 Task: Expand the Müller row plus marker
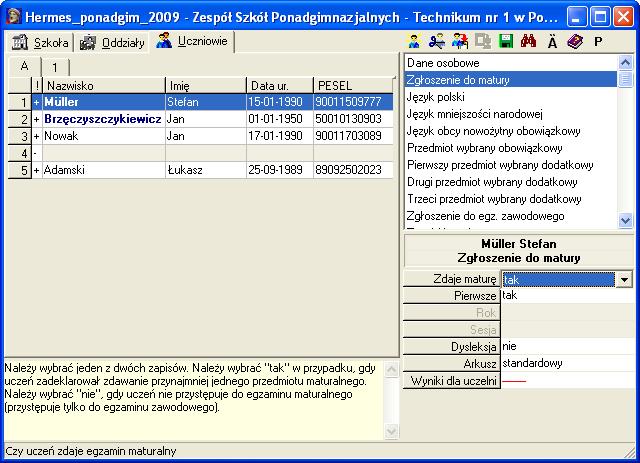tap(37, 102)
